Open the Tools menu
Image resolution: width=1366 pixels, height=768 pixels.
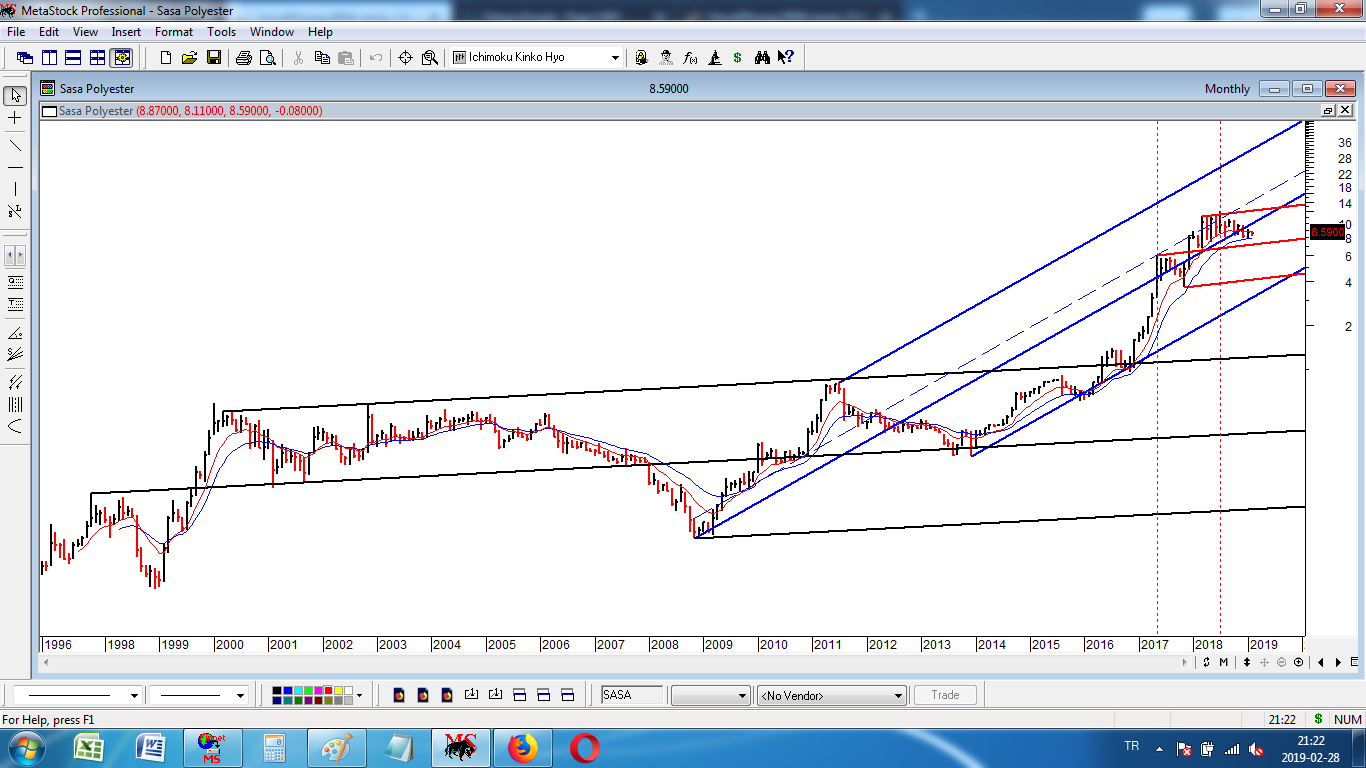[222, 32]
